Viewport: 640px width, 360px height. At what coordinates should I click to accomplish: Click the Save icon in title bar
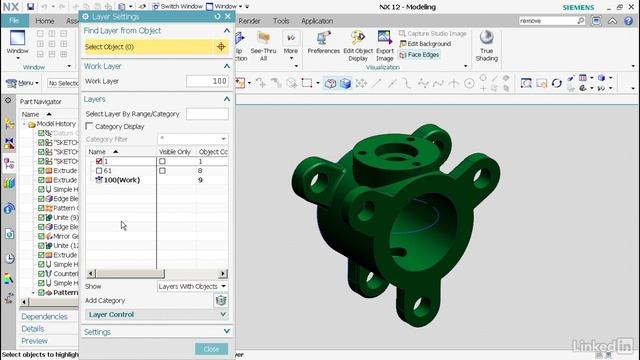(x=31, y=7)
